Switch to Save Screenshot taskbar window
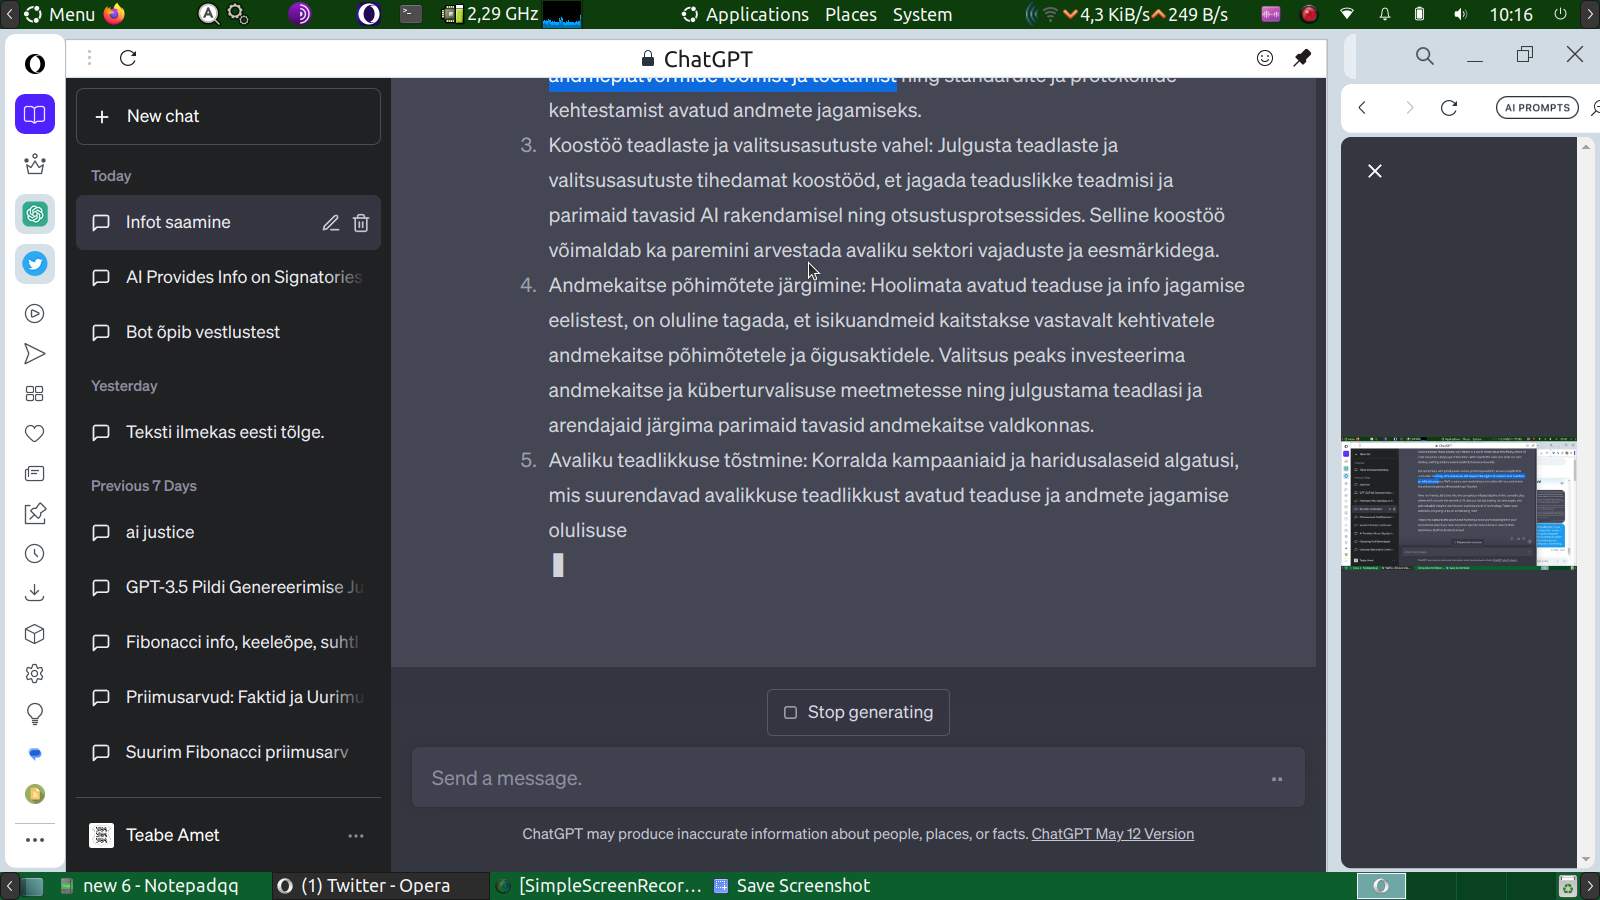This screenshot has height=900, width=1600. [x=792, y=886]
